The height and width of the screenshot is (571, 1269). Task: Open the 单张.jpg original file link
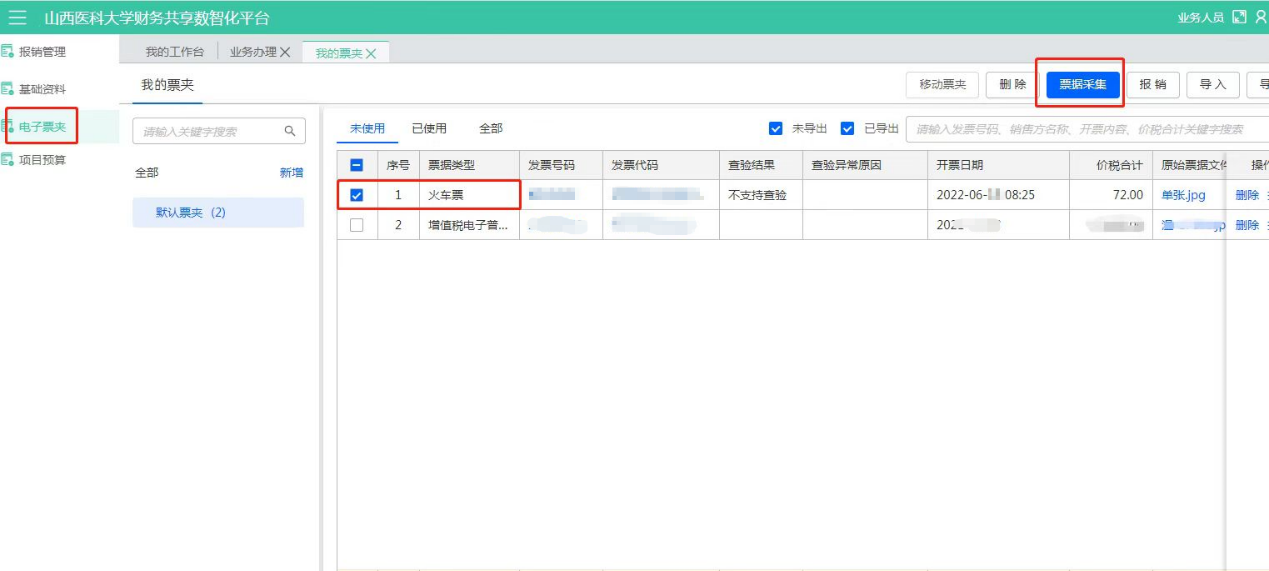pyautogui.click(x=1183, y=195)
